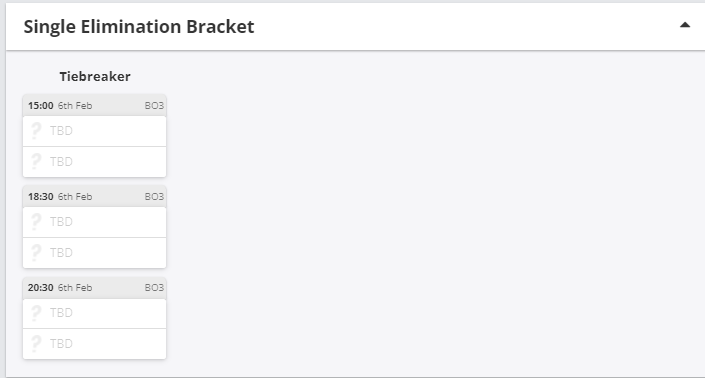Viewport: 705px width, 378px height.
Task: Select second TBD team of 15:00 match
Action: coord(94,162)
